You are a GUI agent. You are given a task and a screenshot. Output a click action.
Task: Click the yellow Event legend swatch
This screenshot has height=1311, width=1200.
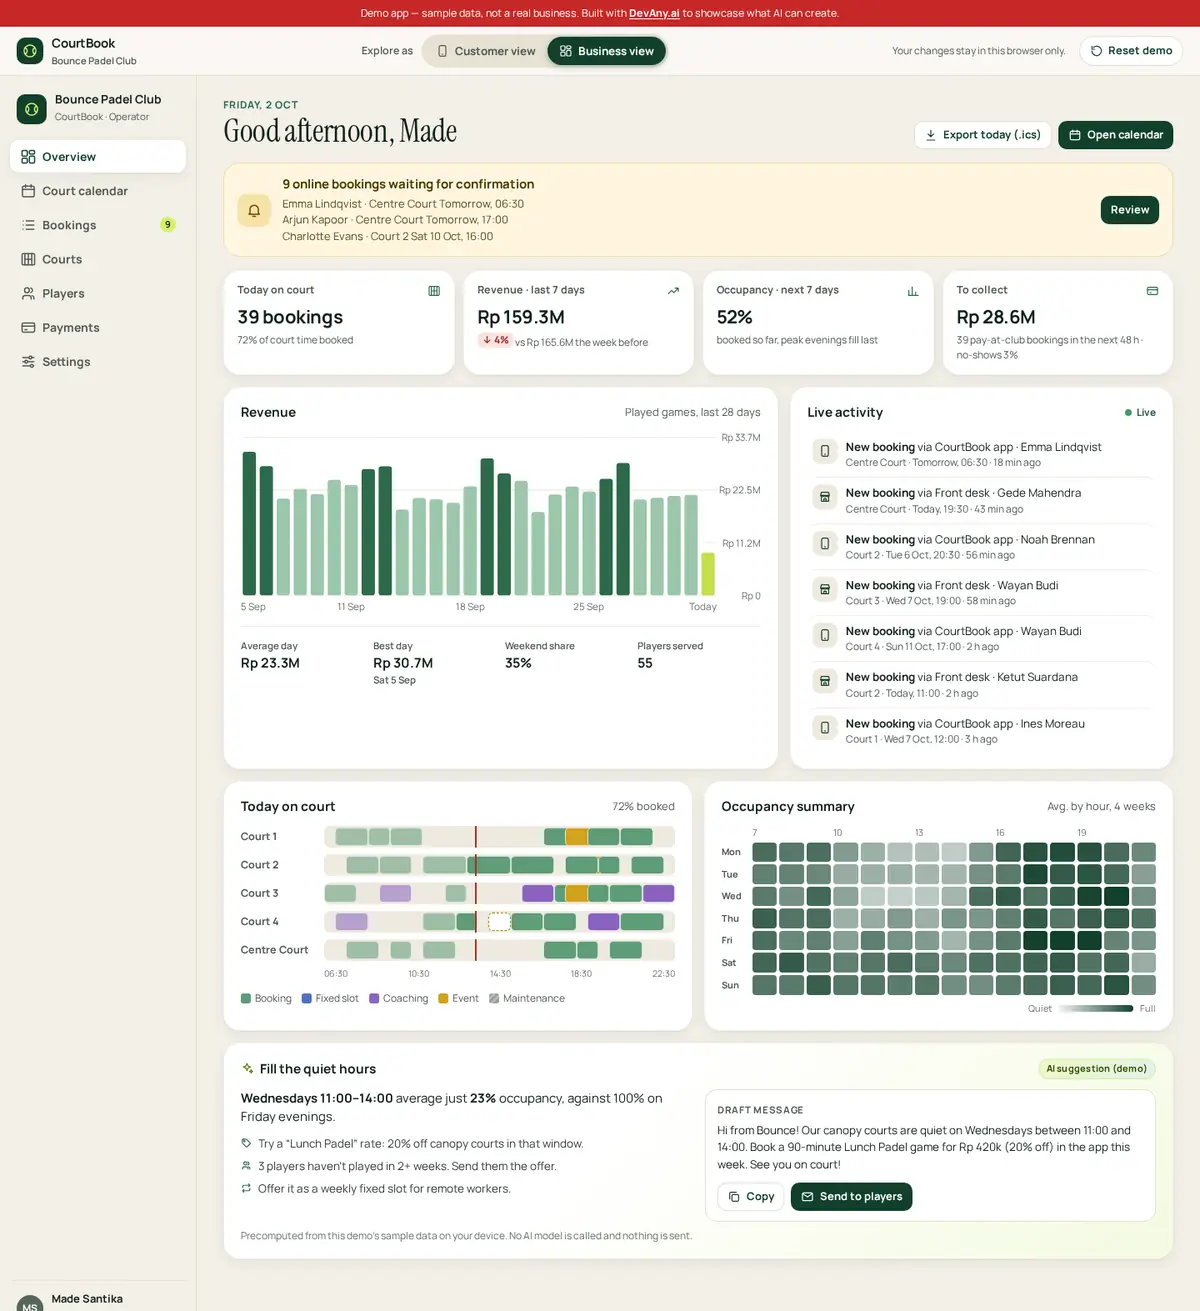(x=443, y=999)
